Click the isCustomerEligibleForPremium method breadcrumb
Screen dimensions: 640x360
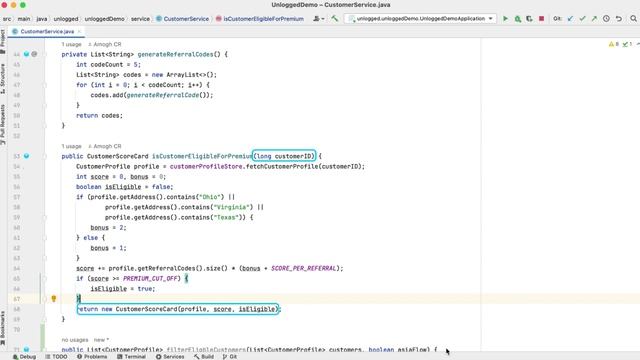(x=260, y=19)
